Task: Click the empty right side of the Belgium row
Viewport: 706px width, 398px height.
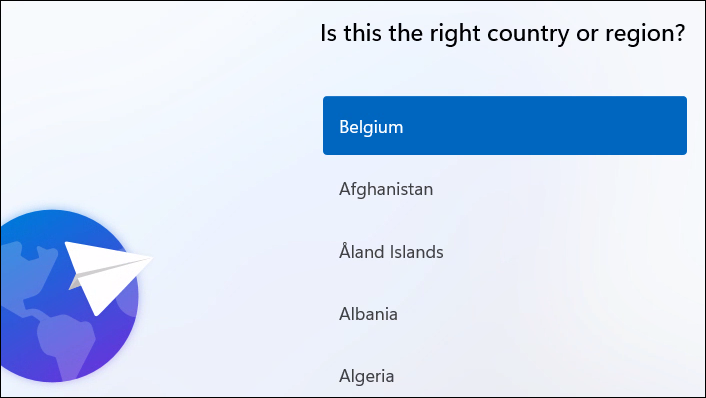Action: 563,126
